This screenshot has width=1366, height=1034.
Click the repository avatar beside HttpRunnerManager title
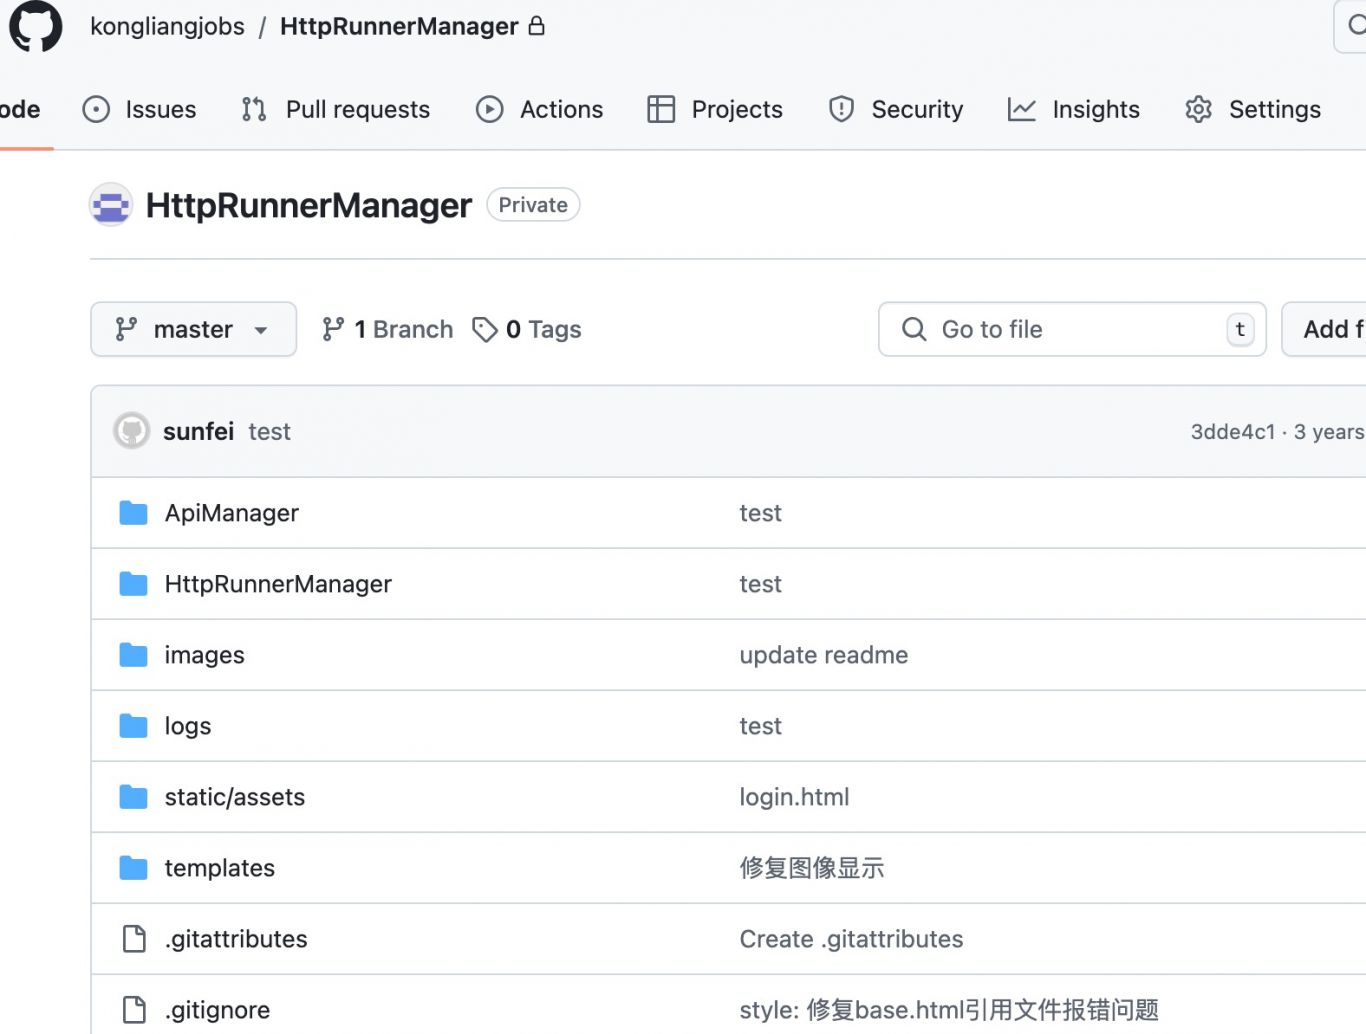(111, 205)
